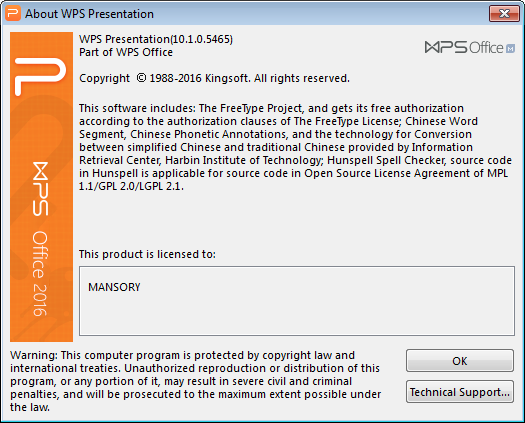
Task: Click the FreeType Project acknowledgement paragraph
Action: pyautogui.click(x=295, y=147)
